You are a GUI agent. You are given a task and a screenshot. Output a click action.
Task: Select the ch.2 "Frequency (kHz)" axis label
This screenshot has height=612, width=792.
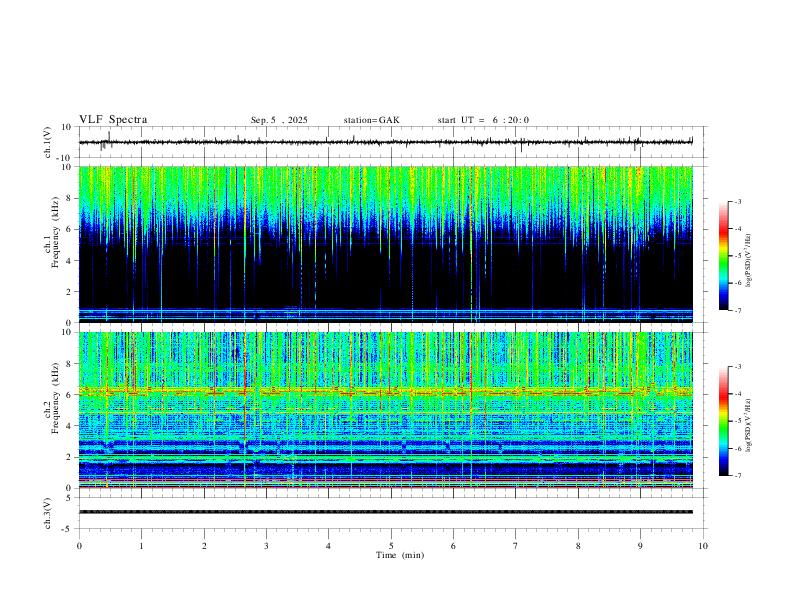[x=55, y=397]
